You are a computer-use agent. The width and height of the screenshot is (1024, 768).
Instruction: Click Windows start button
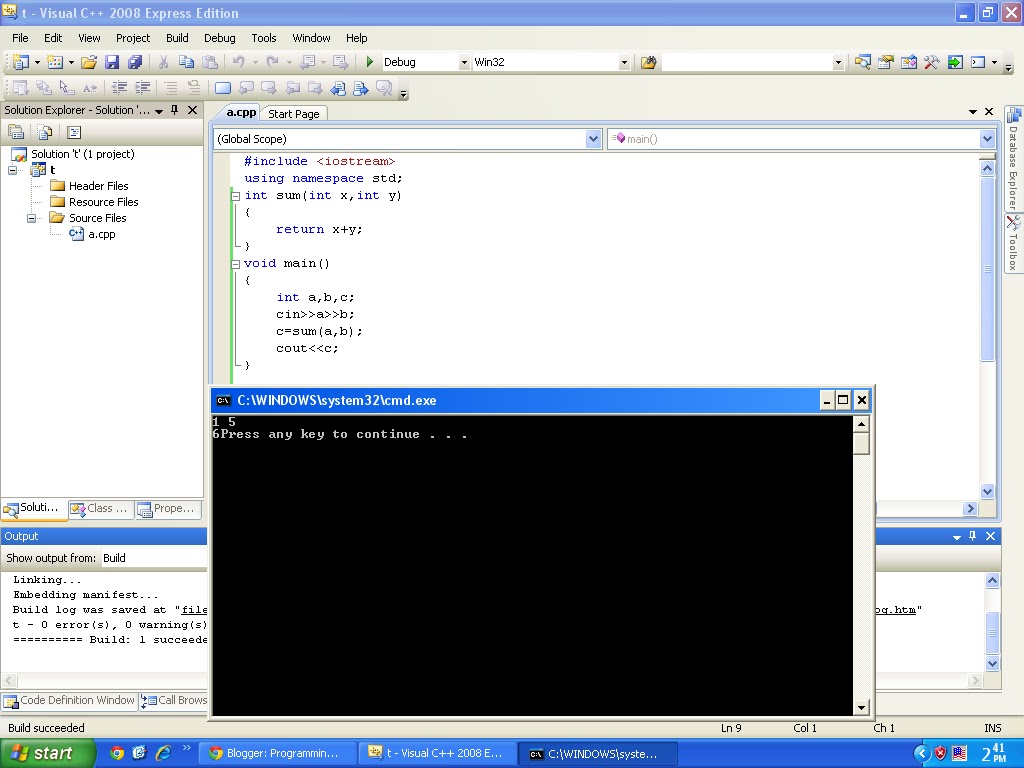47,753
